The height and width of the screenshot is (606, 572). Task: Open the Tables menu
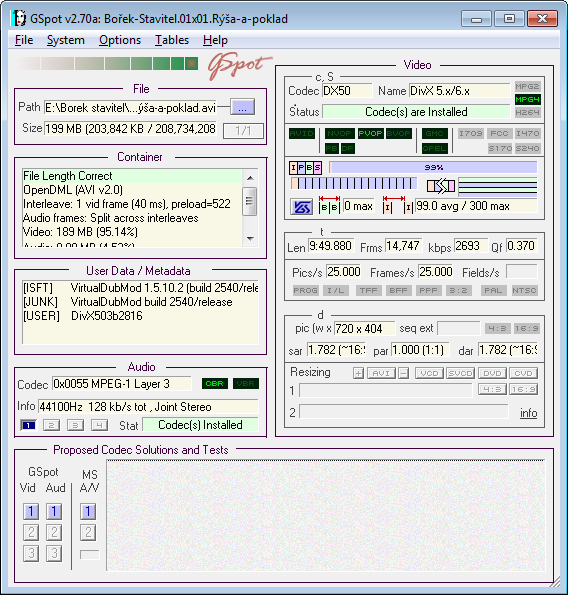tap(172, 40)
